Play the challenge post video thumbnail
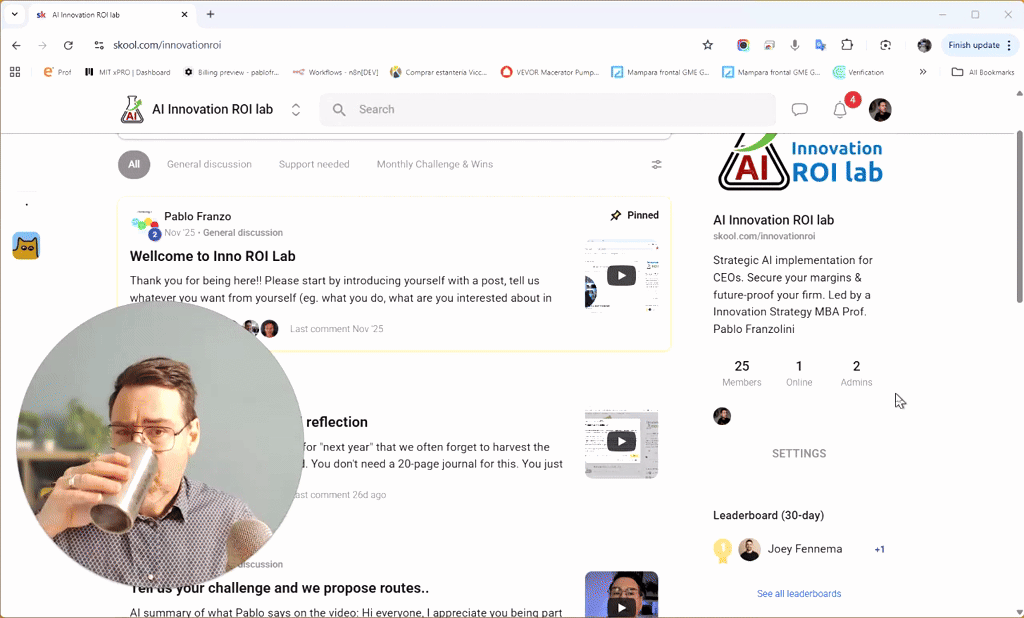The image size is (1024, 618). pos(621,594)
